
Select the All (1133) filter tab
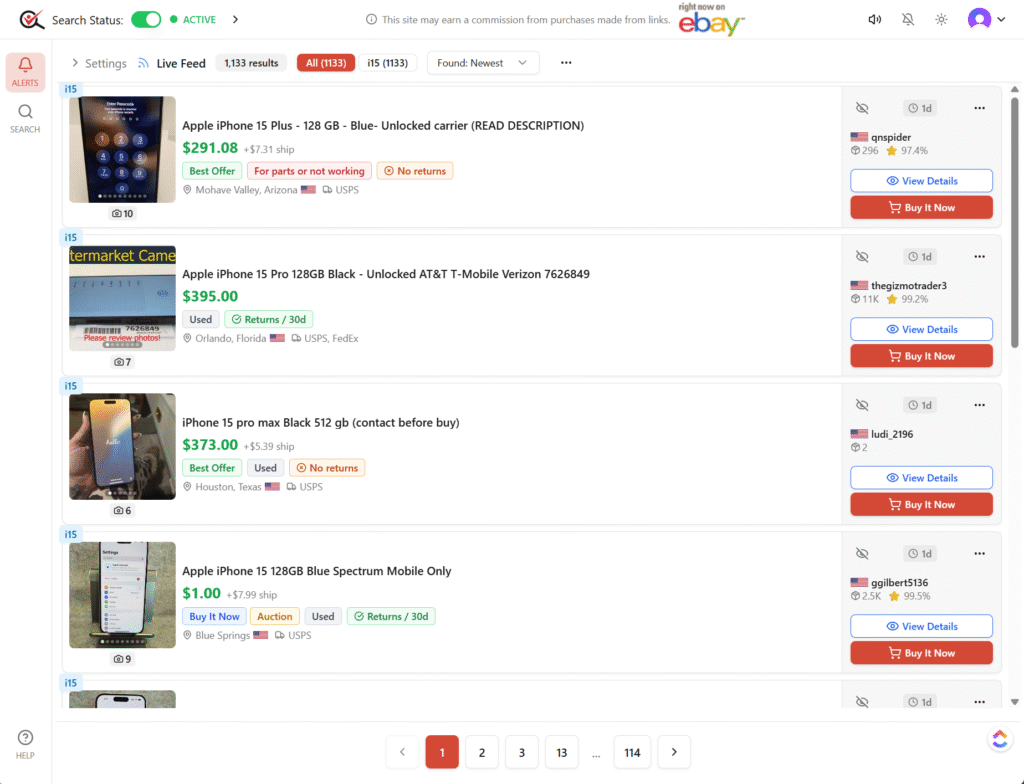tap(326, 63)
